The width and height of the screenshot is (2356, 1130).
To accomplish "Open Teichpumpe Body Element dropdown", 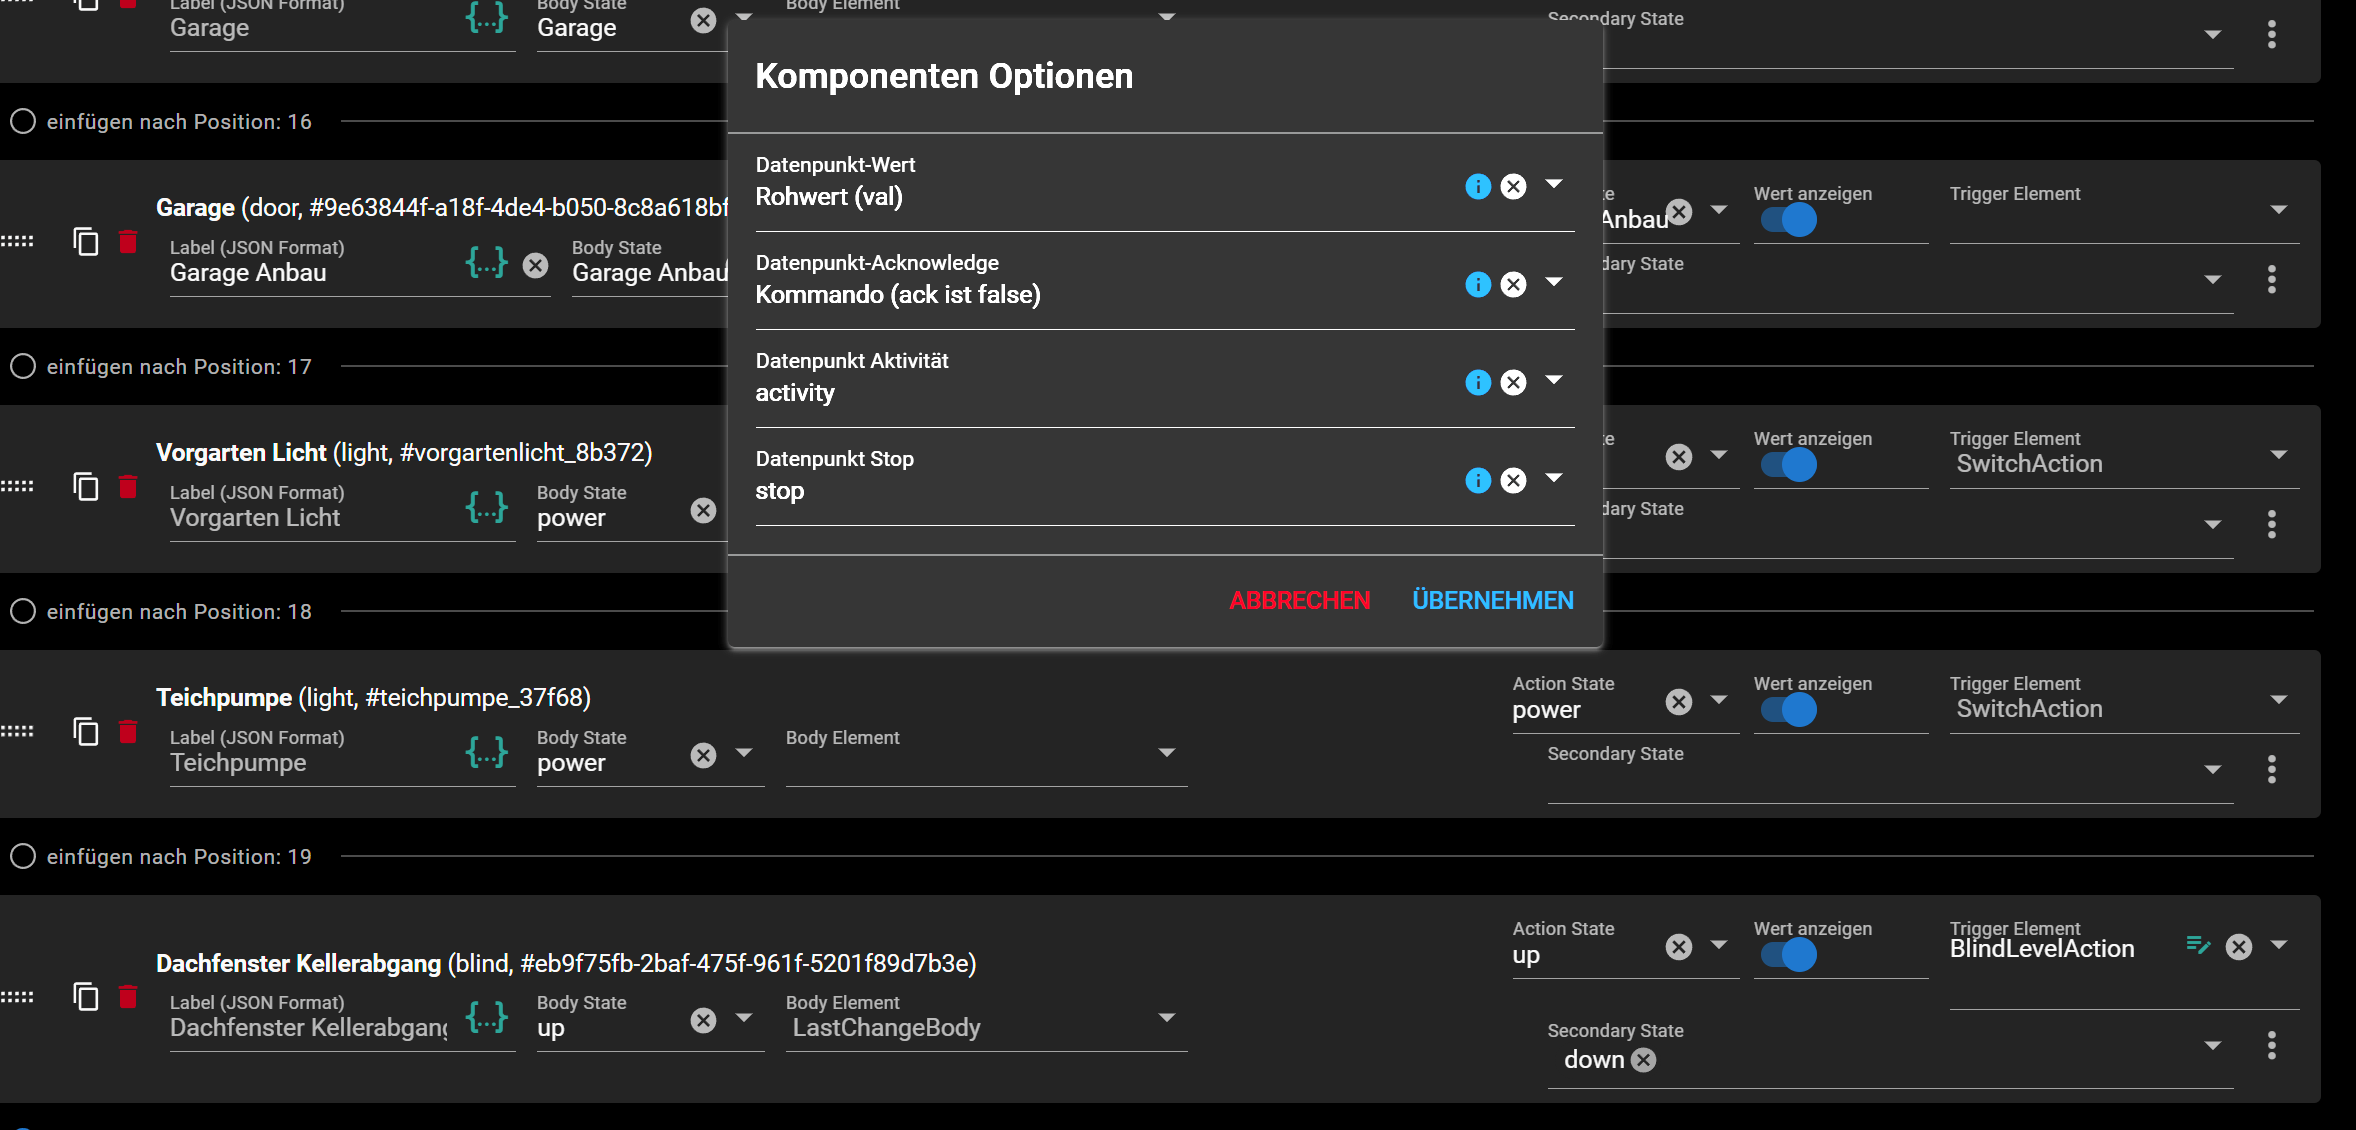I will pos(1166,753).
